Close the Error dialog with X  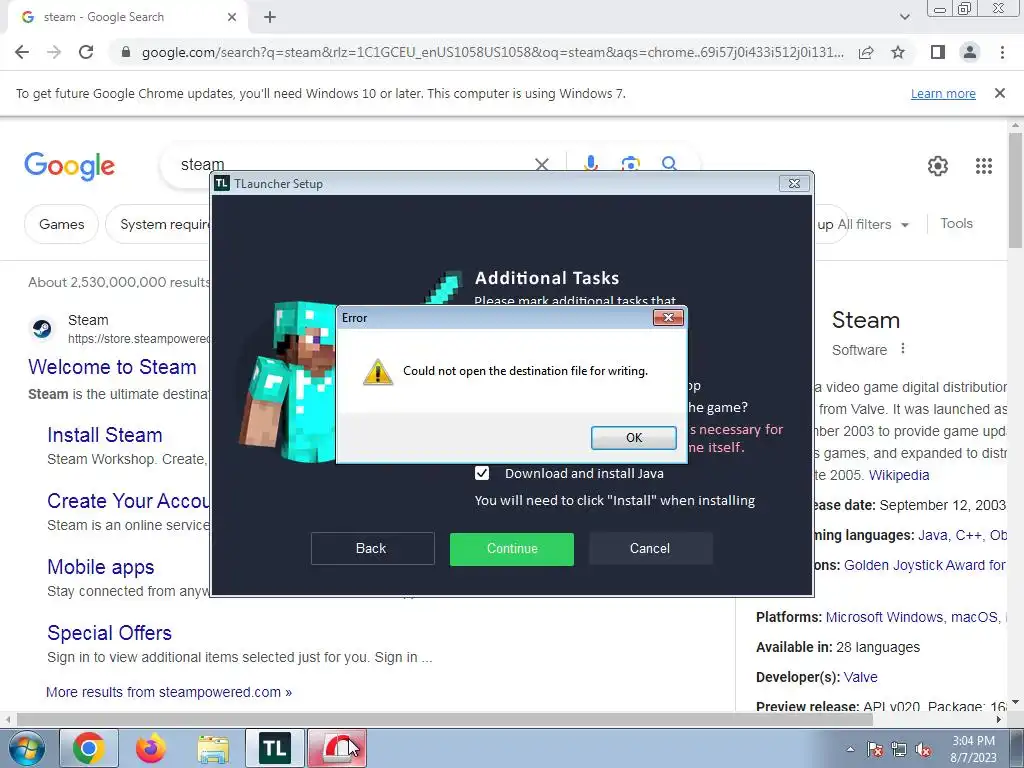point(668,317)
